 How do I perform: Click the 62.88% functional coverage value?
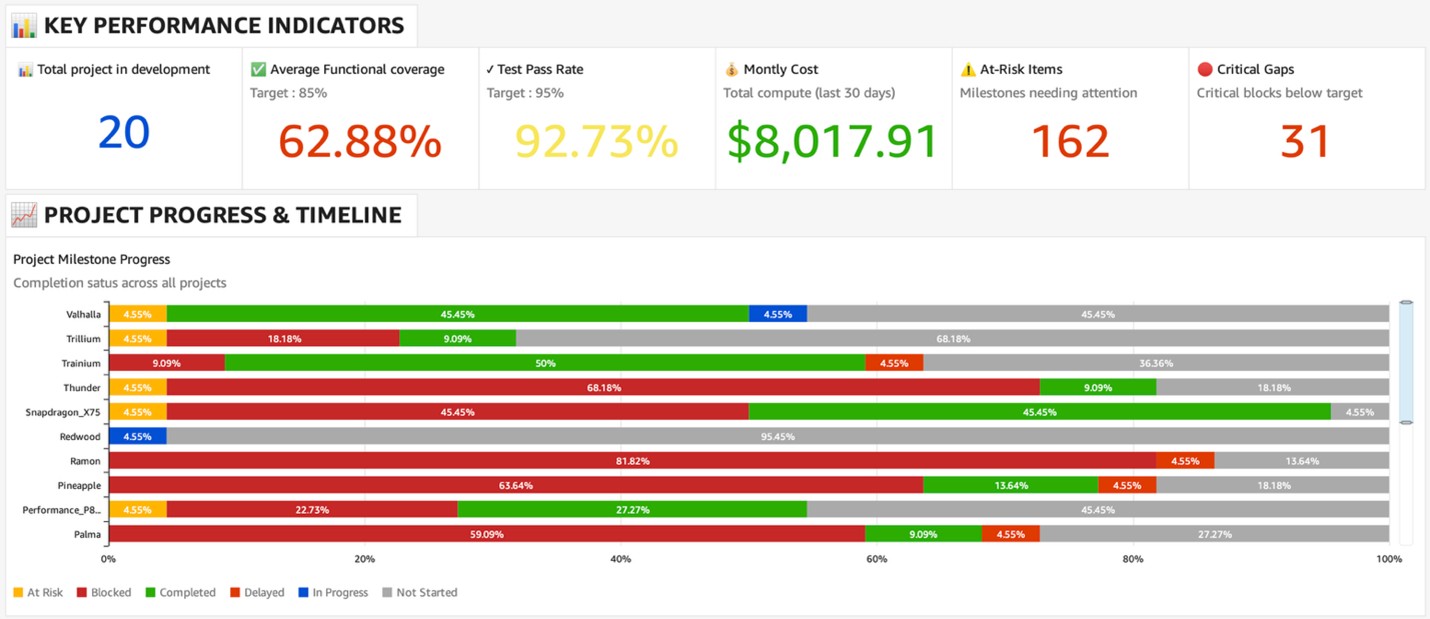(x=360, y=141)
